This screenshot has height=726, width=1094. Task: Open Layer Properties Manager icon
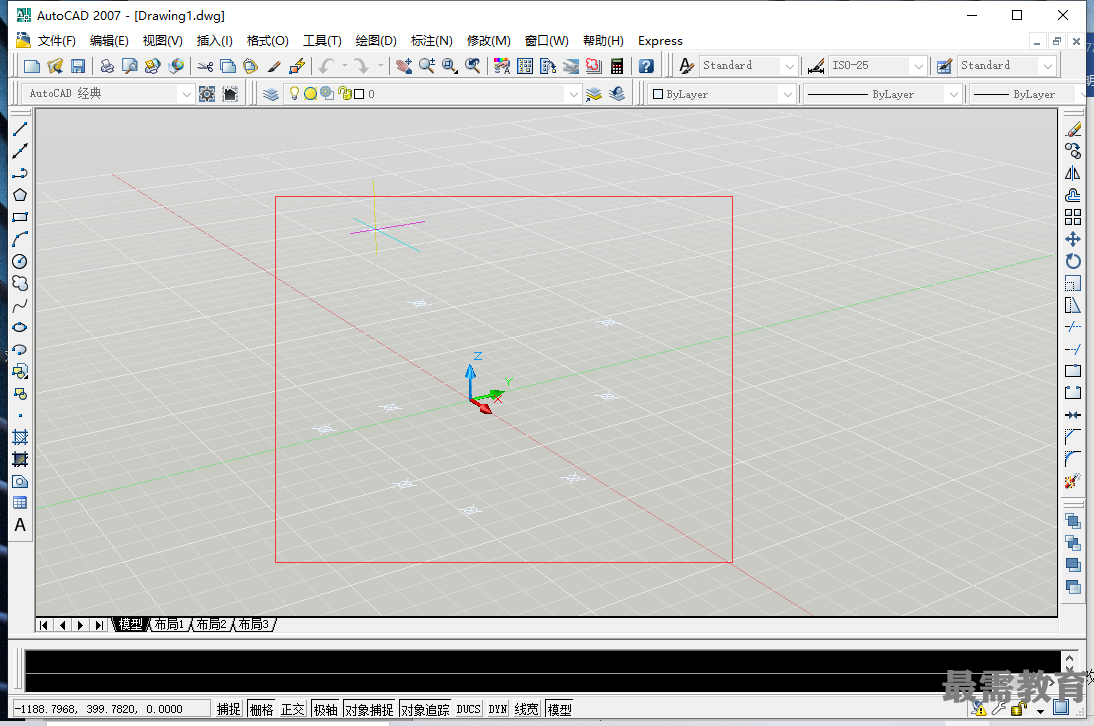tap(271, 93)
